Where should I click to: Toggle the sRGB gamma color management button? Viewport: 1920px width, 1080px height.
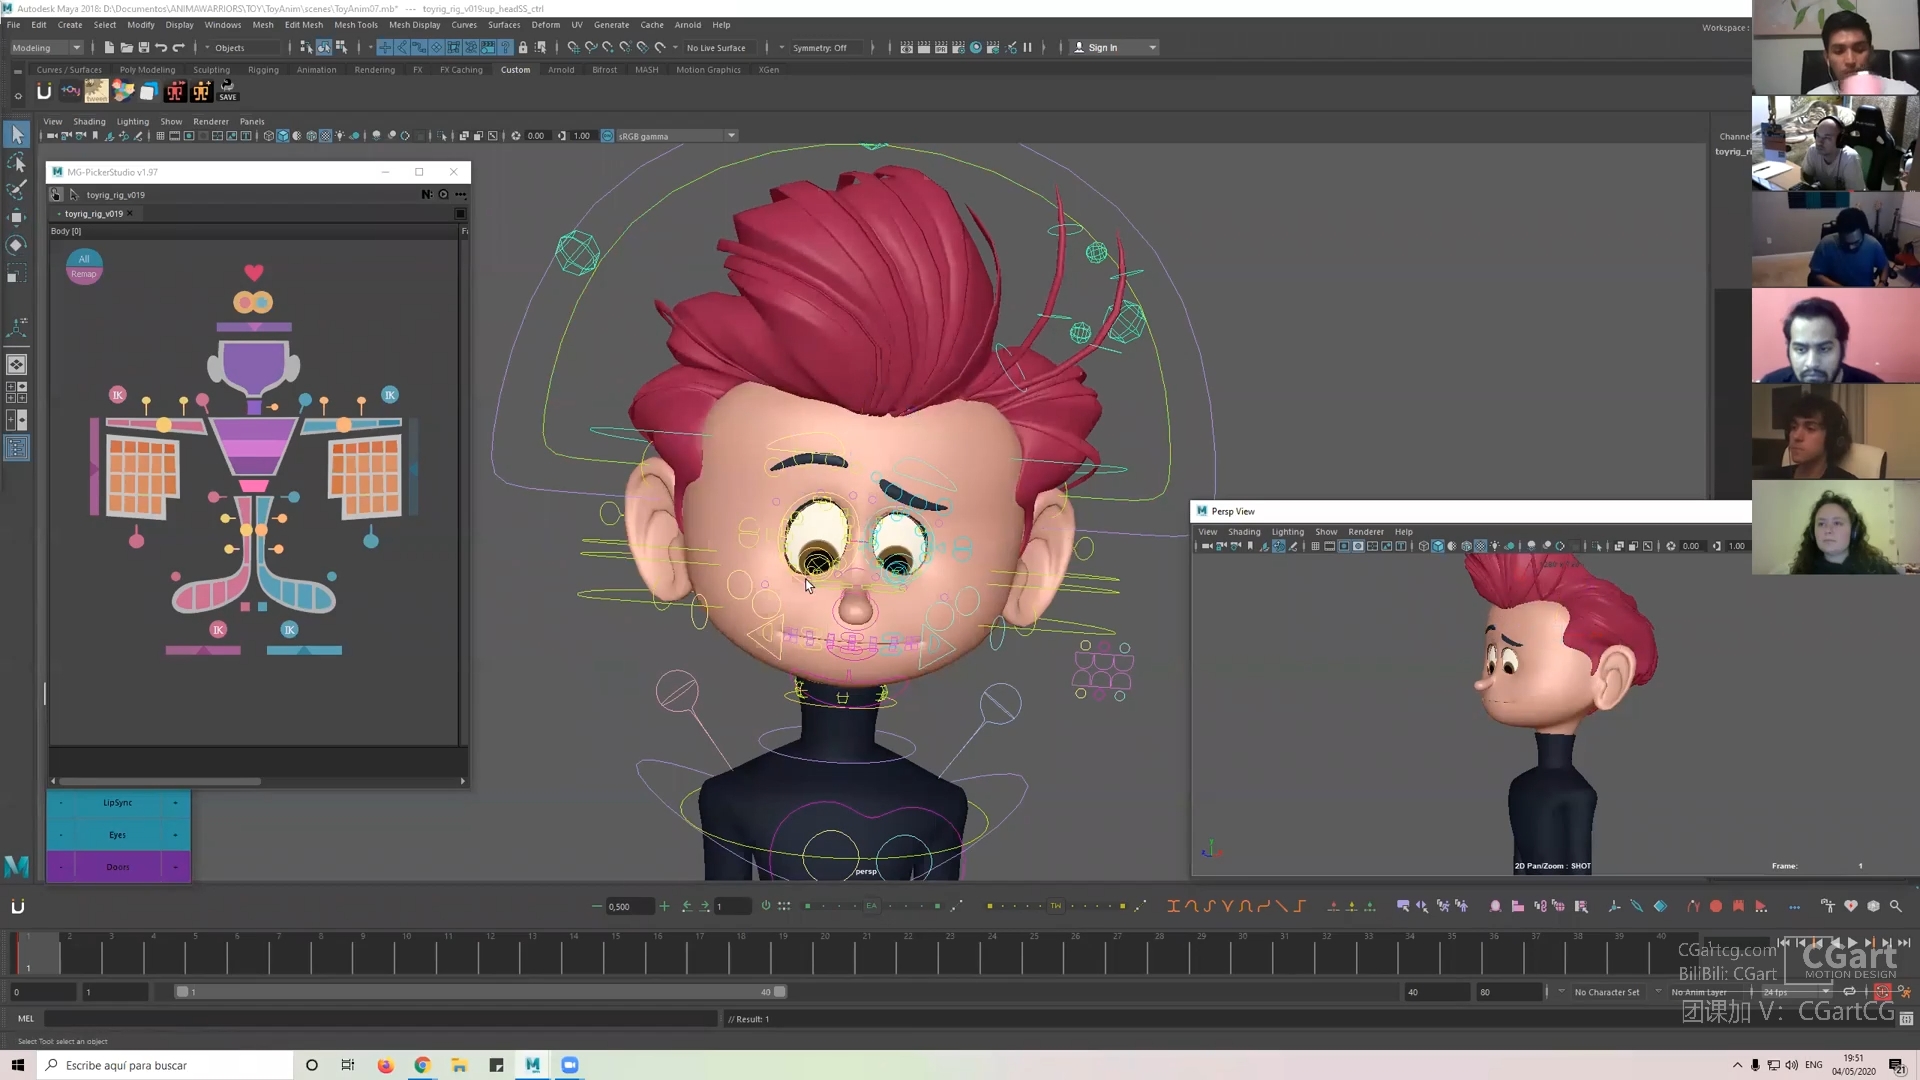point(607,136)
